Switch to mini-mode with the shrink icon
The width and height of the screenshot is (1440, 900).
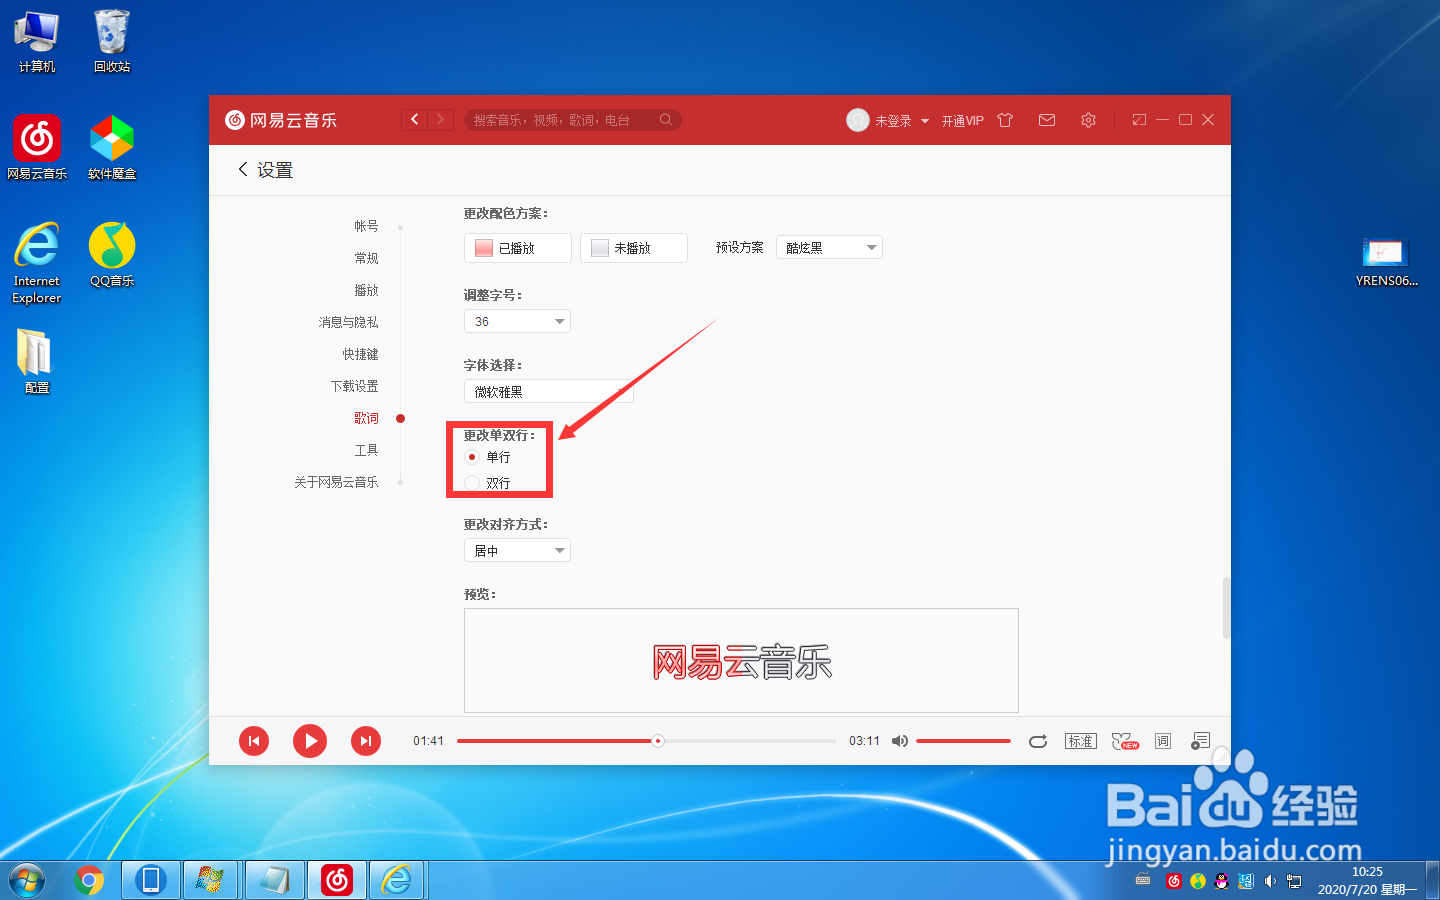(x=1138, y=119)
